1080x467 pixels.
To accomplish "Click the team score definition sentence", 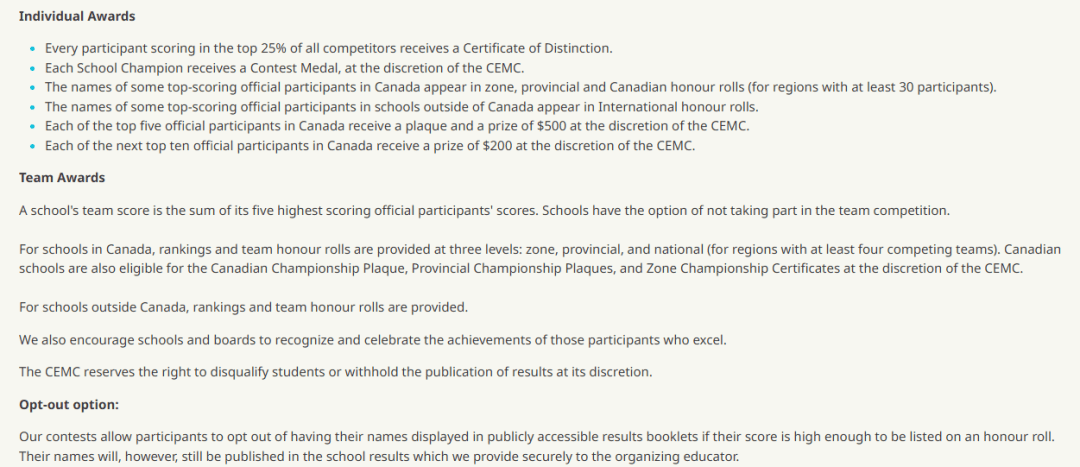I will (x=279, y=210).
